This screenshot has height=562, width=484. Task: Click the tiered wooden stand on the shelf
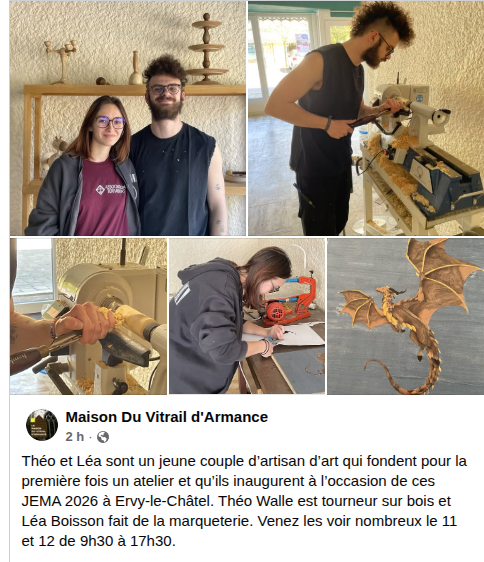point(207,49)
